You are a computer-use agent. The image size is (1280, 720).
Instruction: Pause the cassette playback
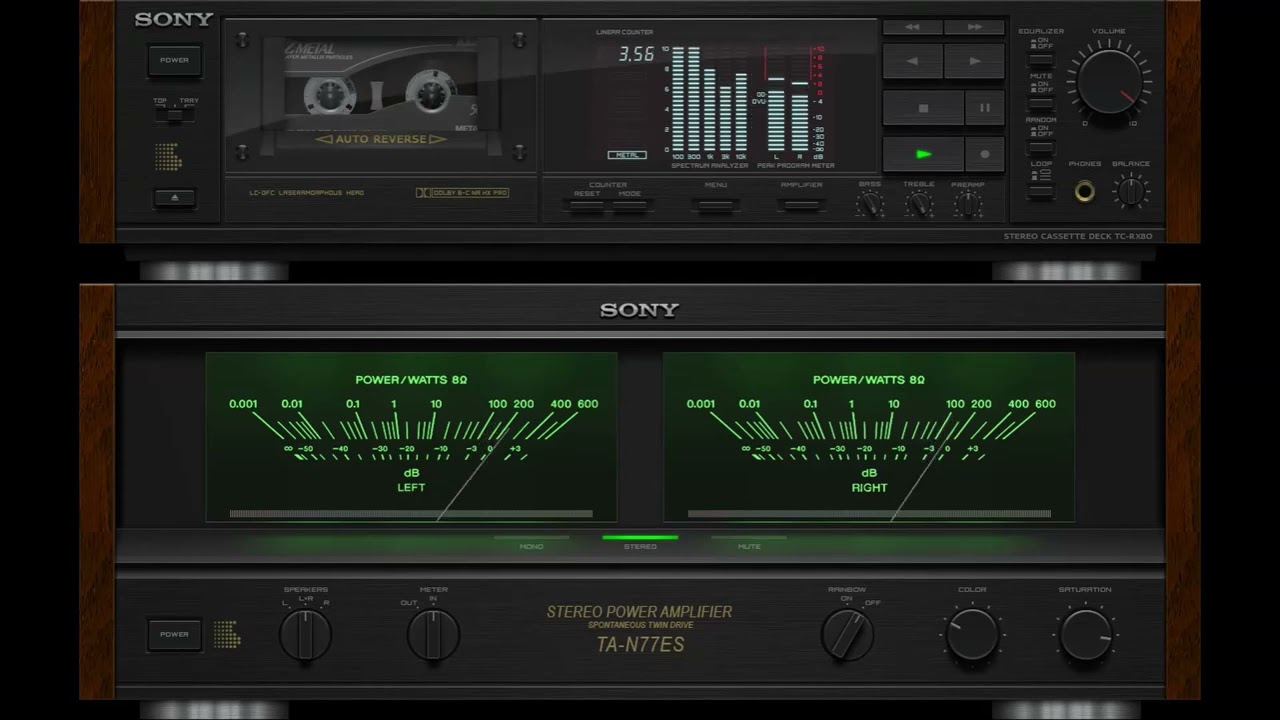coord(985,108)
